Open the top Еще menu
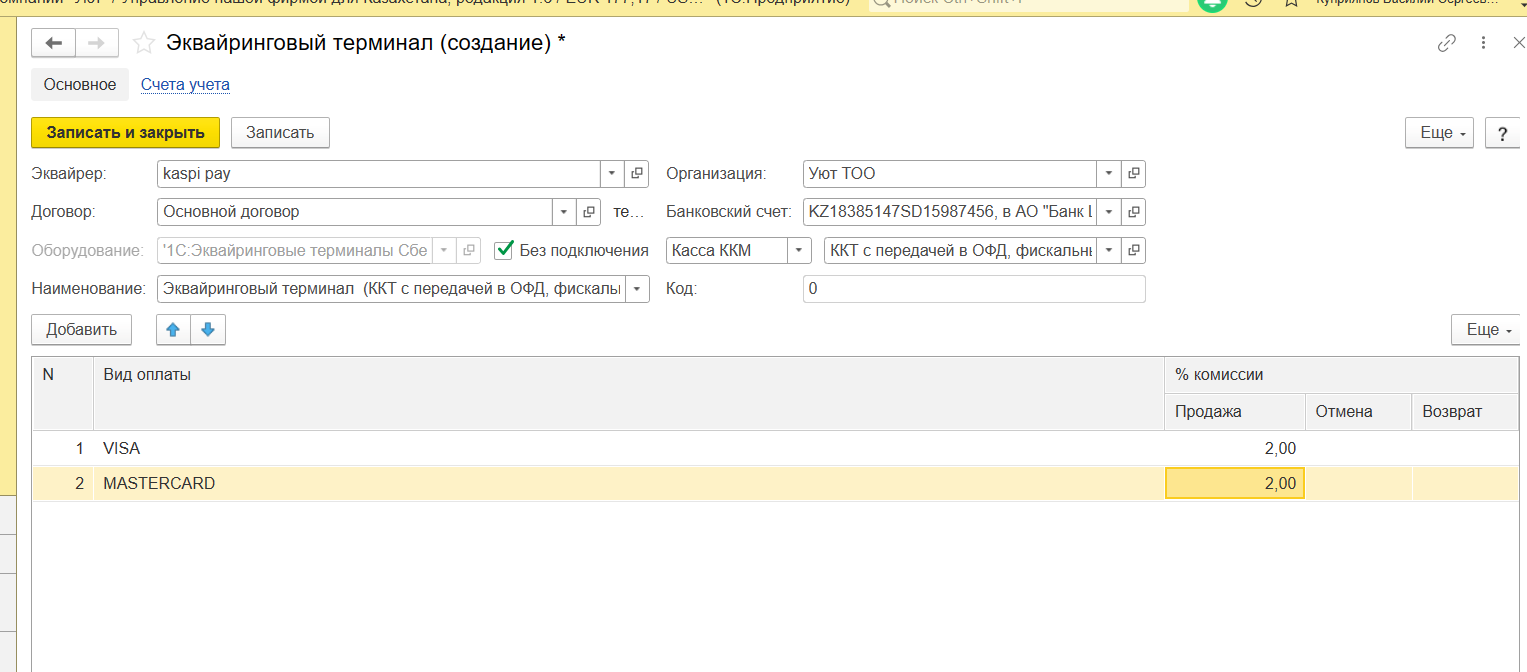The width and height of the screenshot is (1527, 672). coord(1439,133)
